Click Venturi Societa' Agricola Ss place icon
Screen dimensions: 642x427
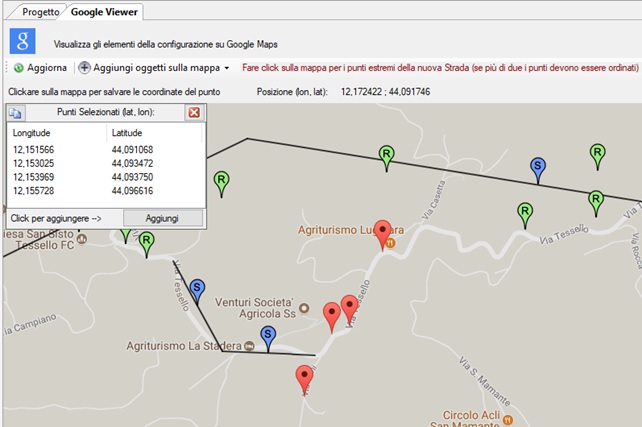(304, 308)
